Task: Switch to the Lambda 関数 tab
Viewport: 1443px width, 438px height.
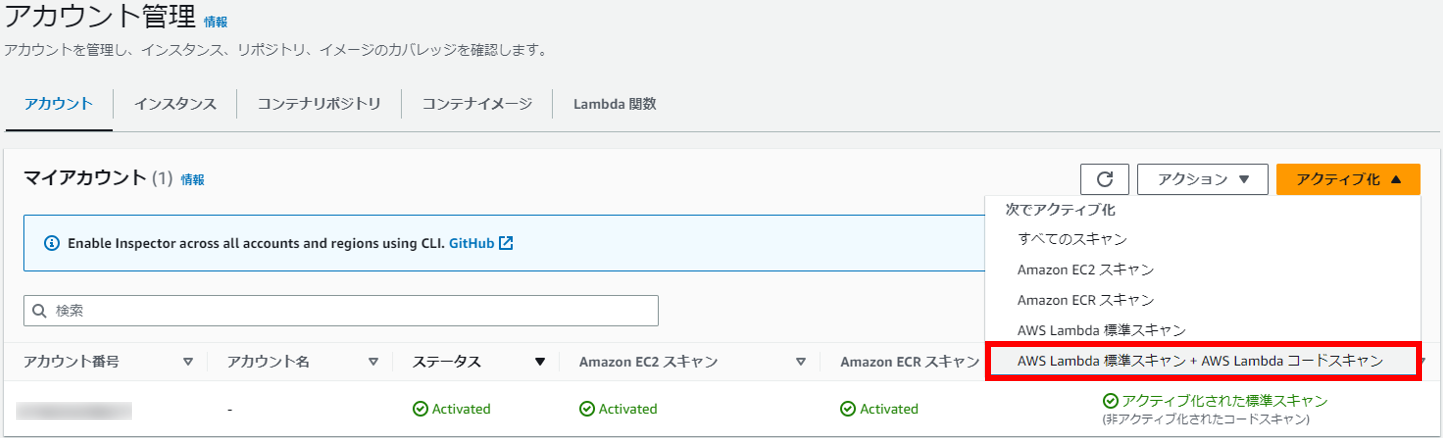Action: [614, 104]
